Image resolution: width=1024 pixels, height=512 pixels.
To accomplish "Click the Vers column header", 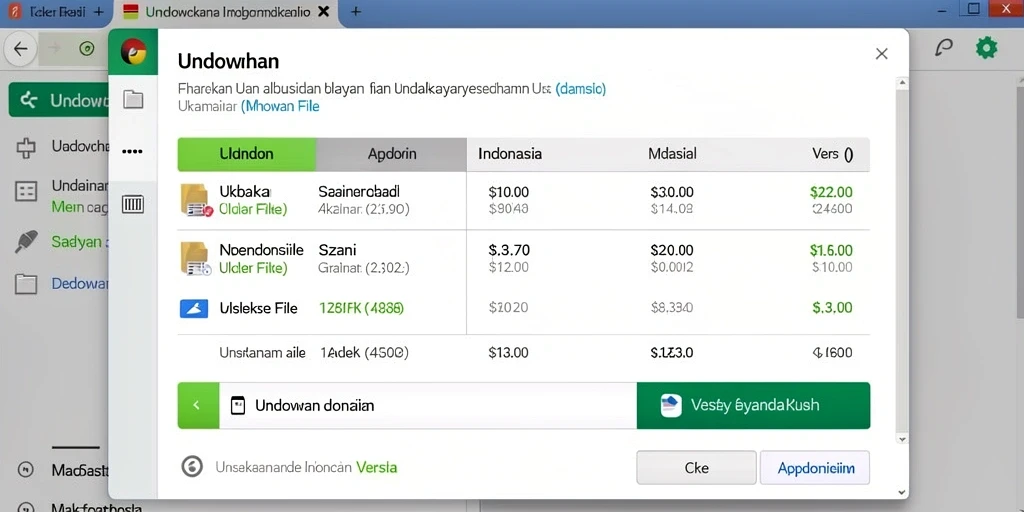I will coord(832,154).
